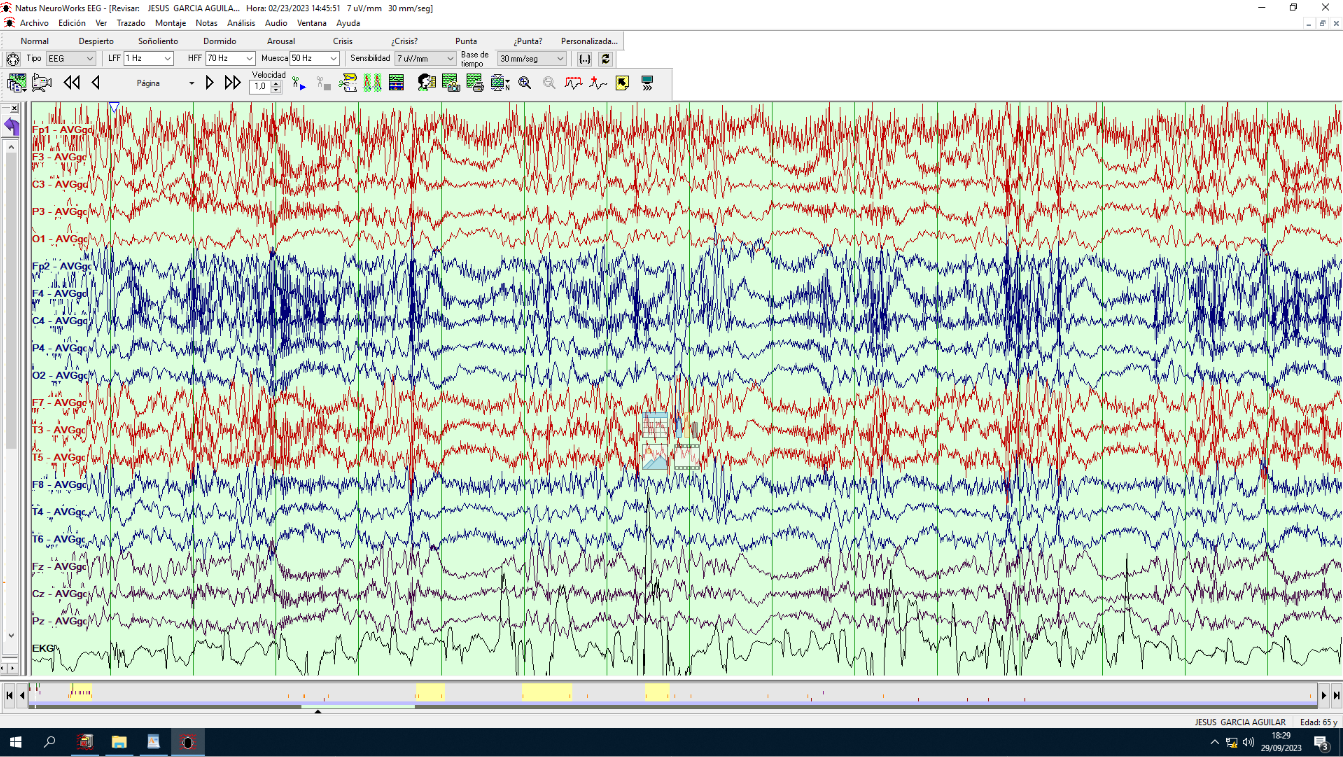Click the purple left arrow above channel labels
This screenshot has height=757, width=1343.
point(11,126)
